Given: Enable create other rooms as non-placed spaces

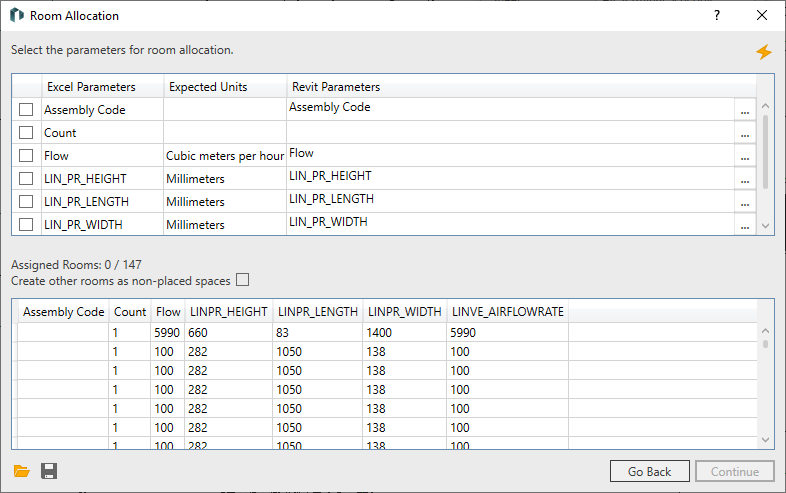Looking at the screenshot, I should point(243,280).
